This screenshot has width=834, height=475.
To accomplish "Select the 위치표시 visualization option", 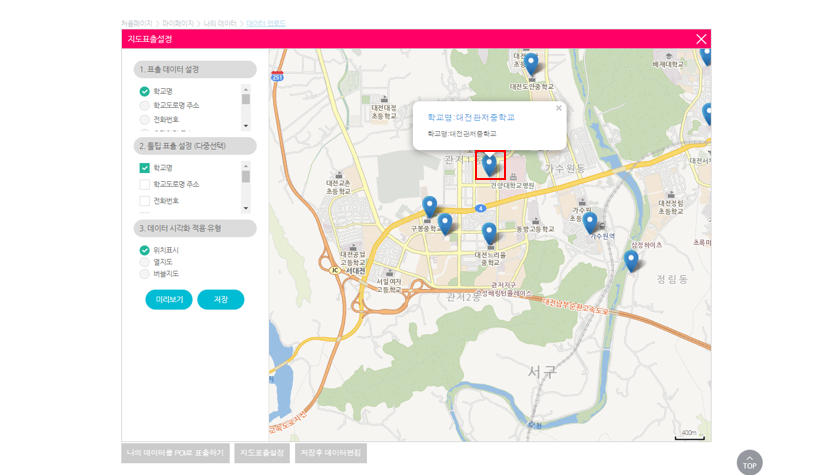I will pos(144,250).
